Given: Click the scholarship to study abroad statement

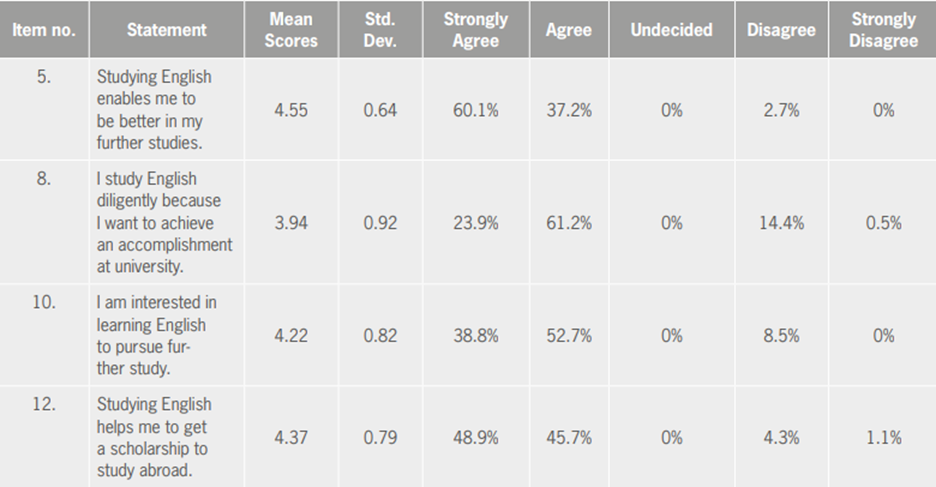Looking at the screenshot, I should coord(154,437).
